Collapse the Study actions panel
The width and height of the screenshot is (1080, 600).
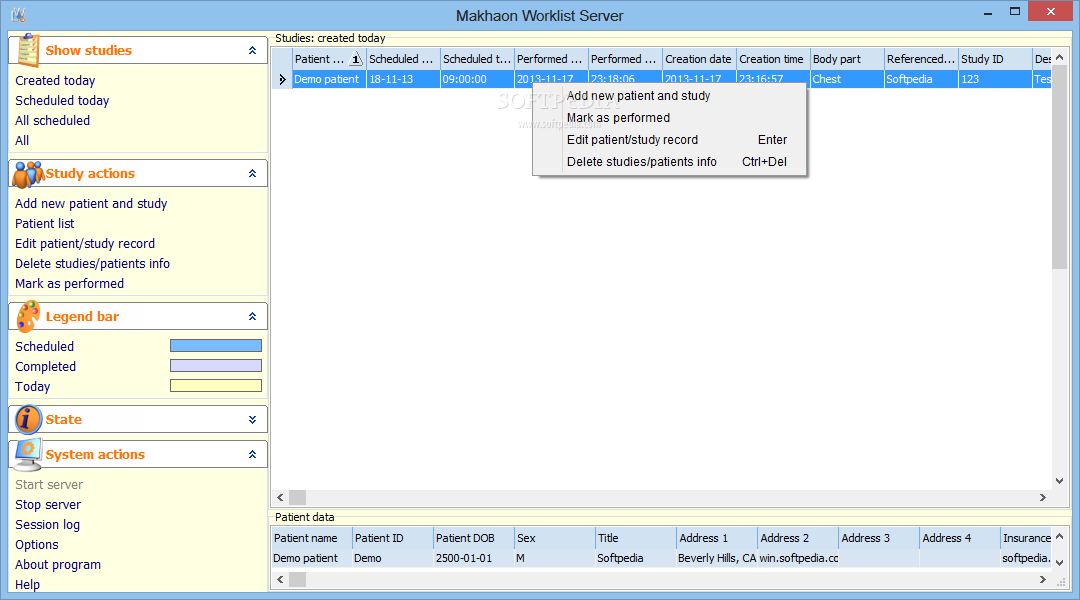pyautogui.click(x=252, y=174)
